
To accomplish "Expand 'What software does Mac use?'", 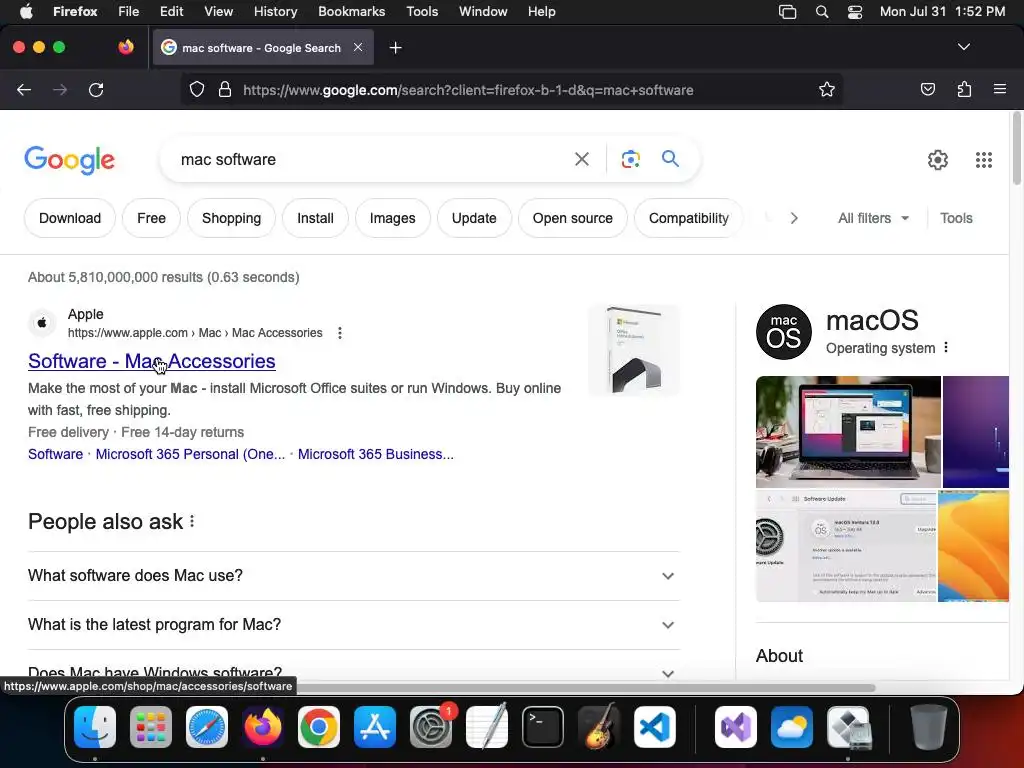I will [x=353, y=575].
